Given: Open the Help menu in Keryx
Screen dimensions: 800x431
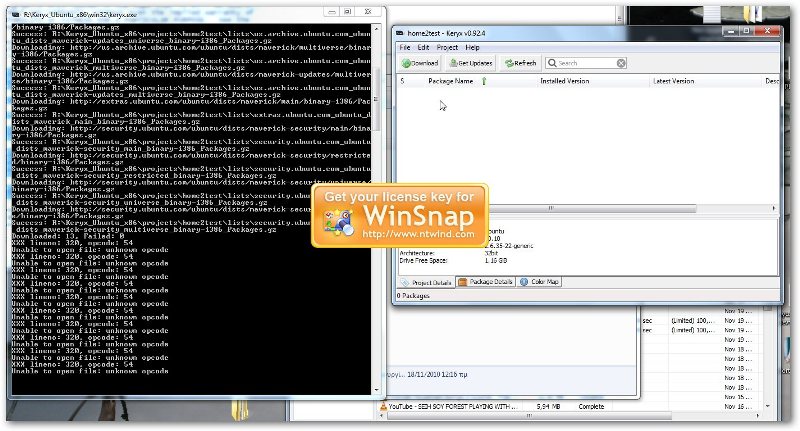Looking at the screenshot, I should pyautogui.click(x=472, y=47).
